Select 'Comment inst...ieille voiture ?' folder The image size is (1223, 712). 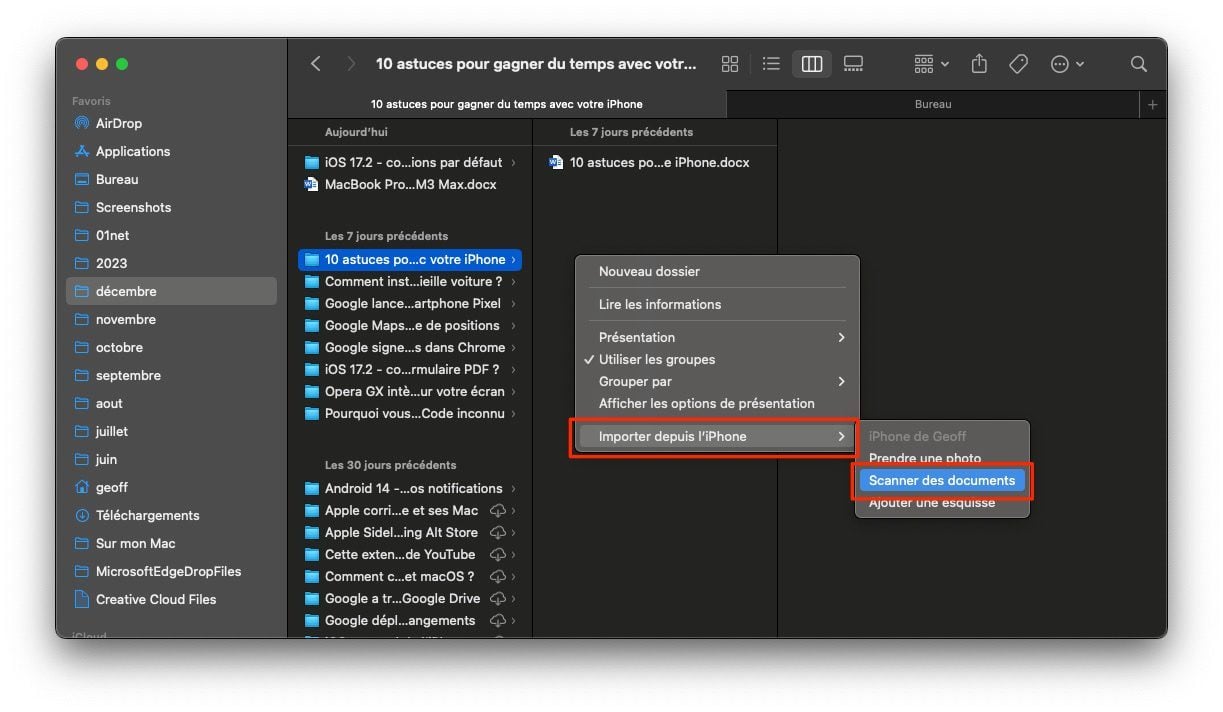pyautogui.click(x=410, y=281)
